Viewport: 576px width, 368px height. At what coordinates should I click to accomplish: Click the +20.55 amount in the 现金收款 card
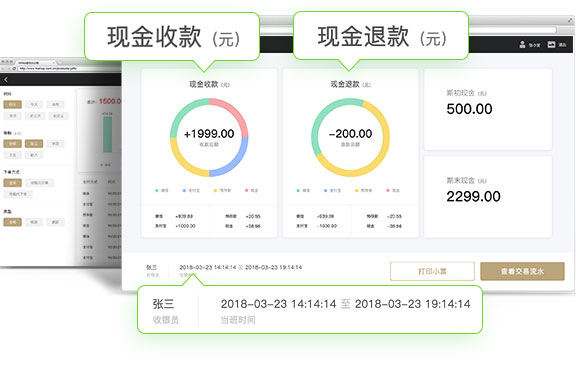[253, 216]
